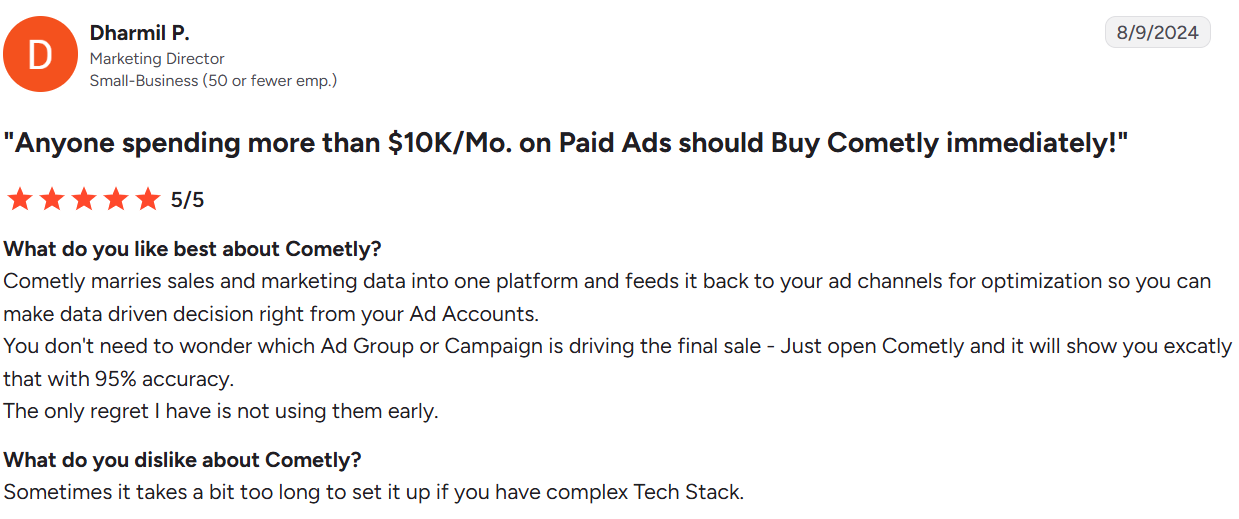The height and width of the screenshot is (519, 1239).
Task: Open reviewer name Dharmil P.
Action: (x=139, y=33)
